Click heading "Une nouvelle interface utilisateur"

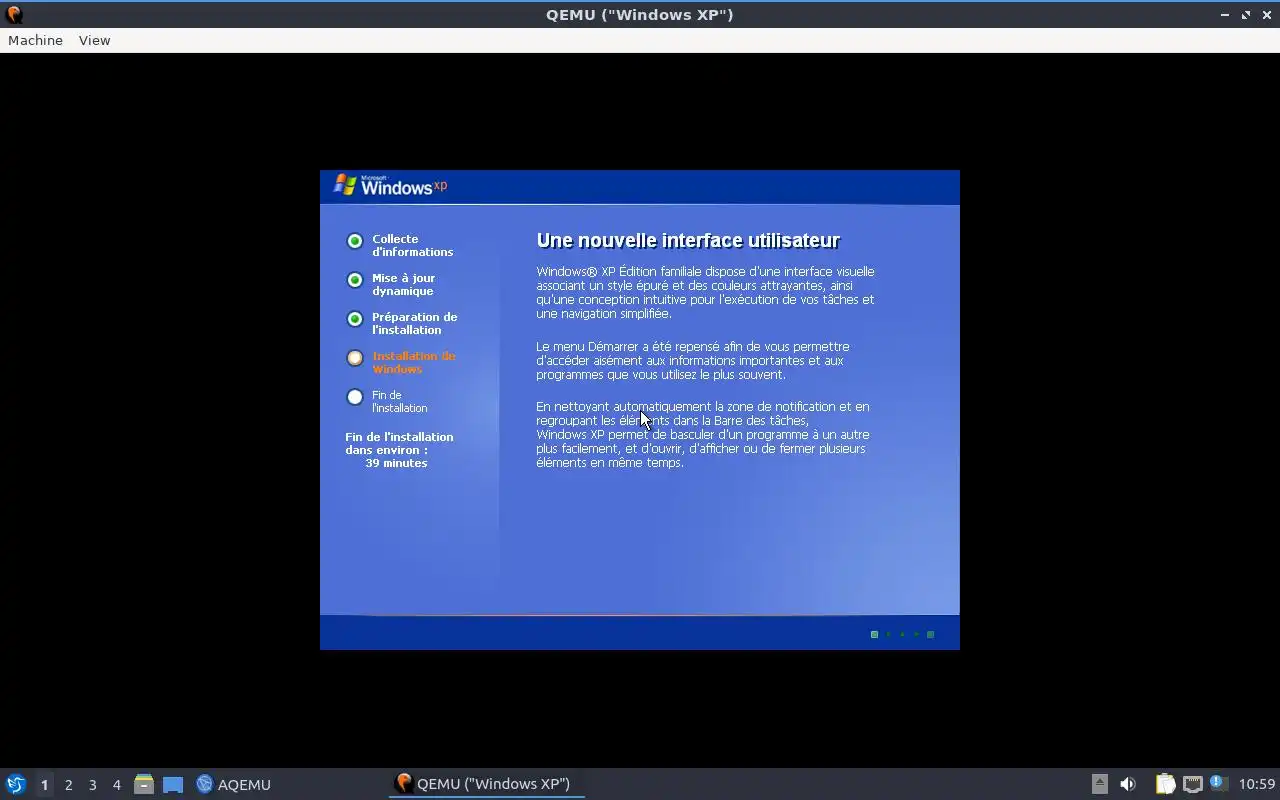pos(688,240)
